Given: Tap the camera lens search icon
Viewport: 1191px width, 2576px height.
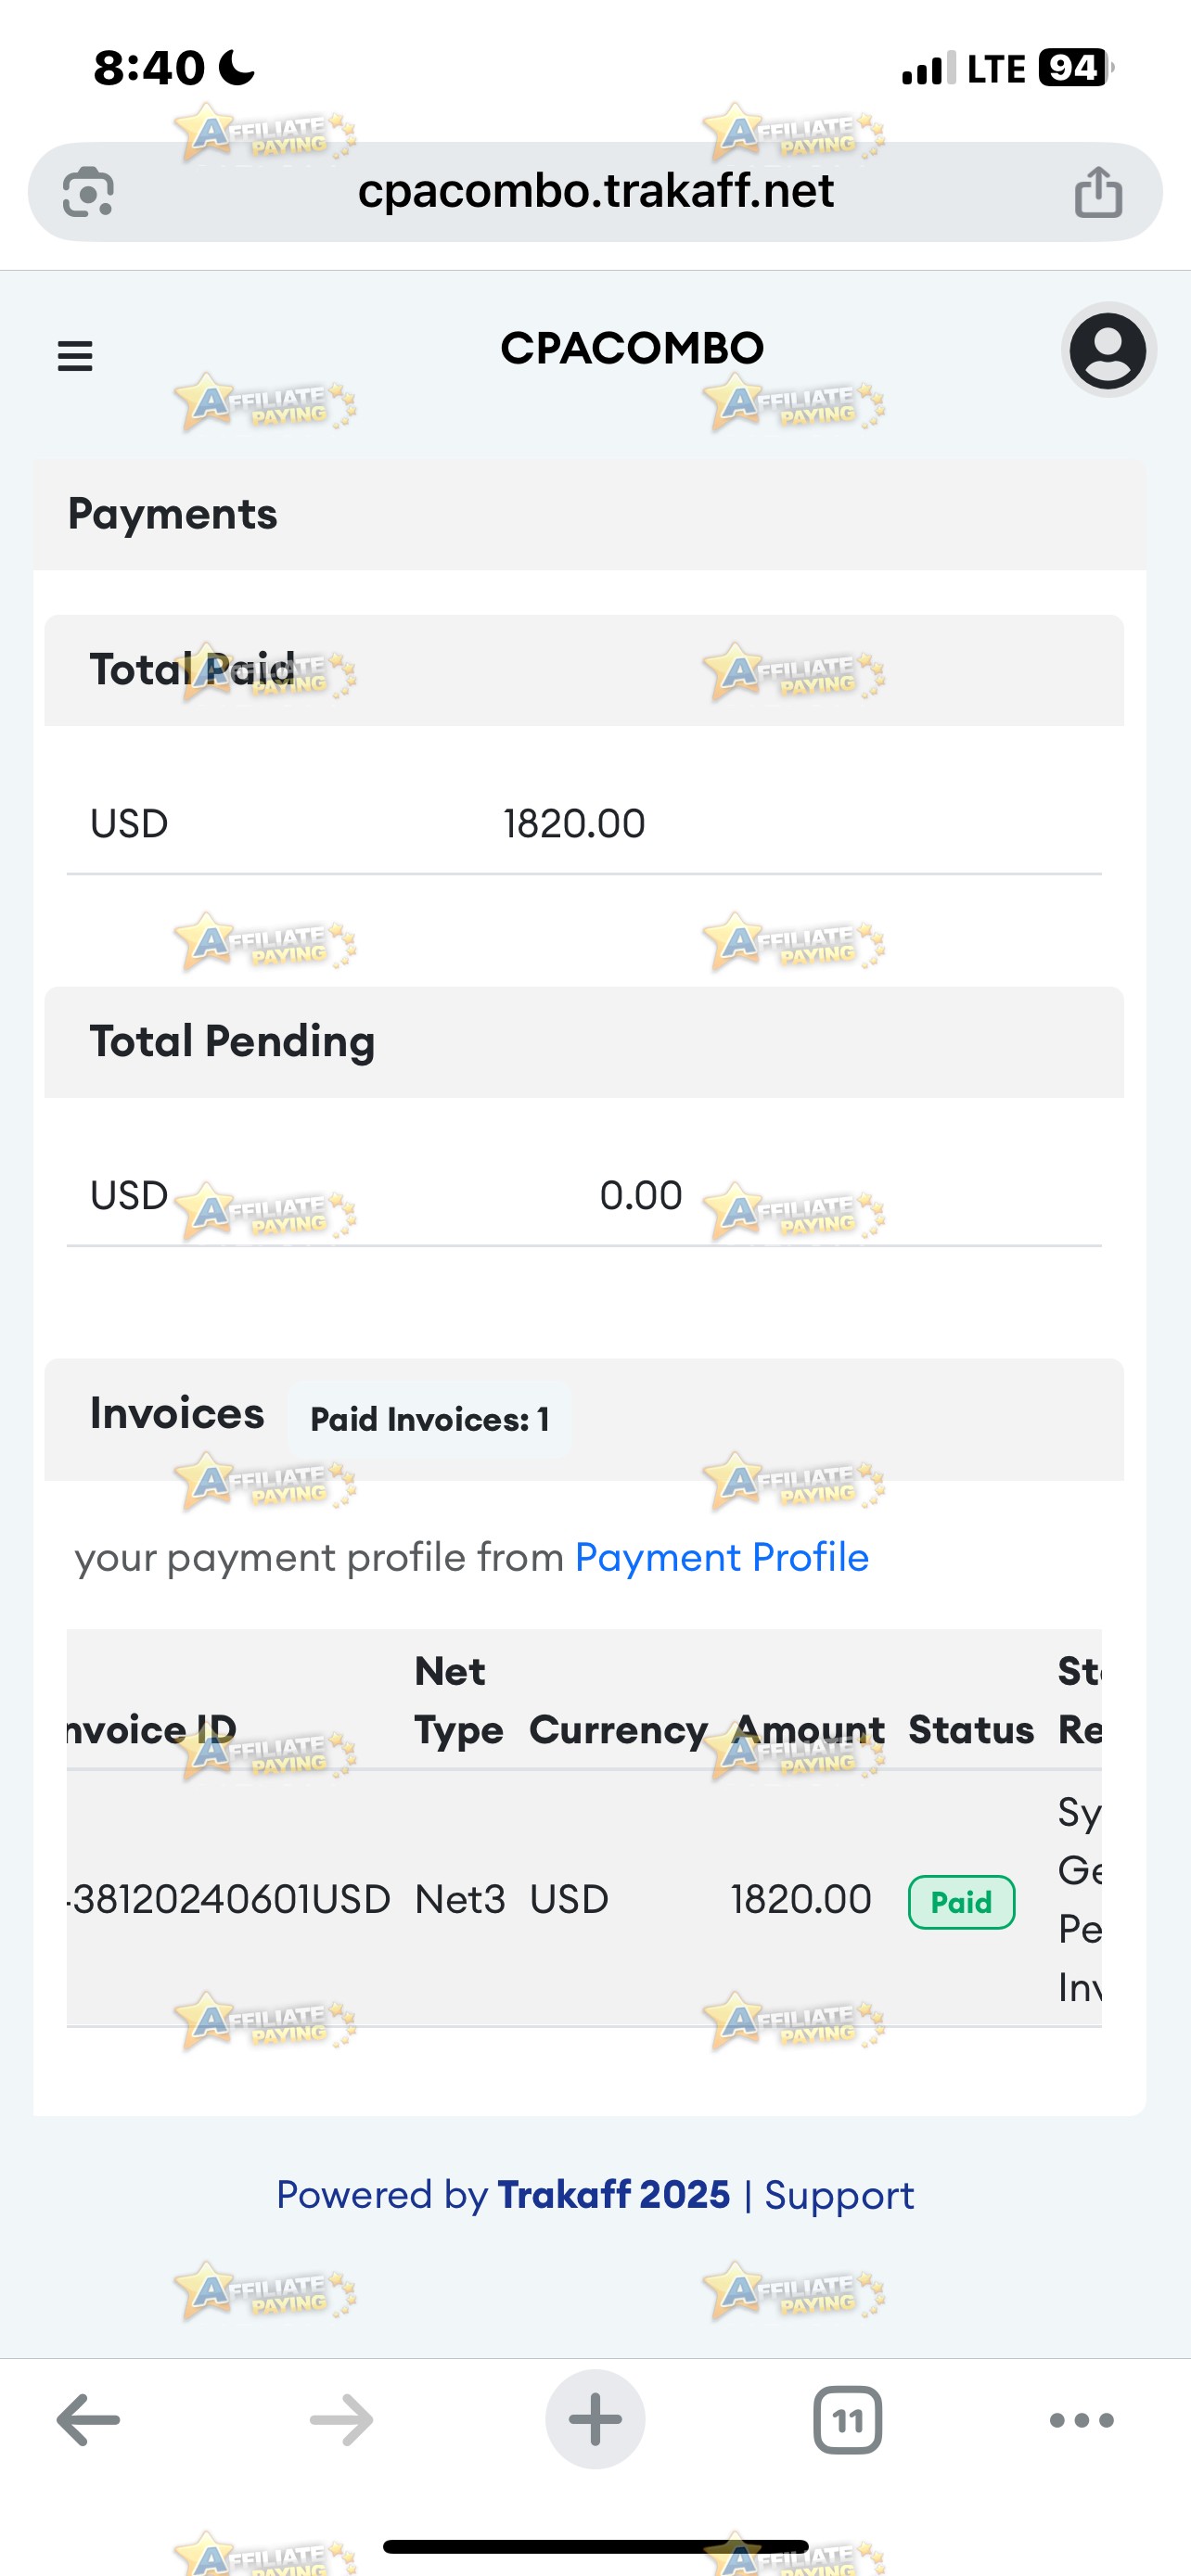Looking at the screenshot, I should click(88, 192).
